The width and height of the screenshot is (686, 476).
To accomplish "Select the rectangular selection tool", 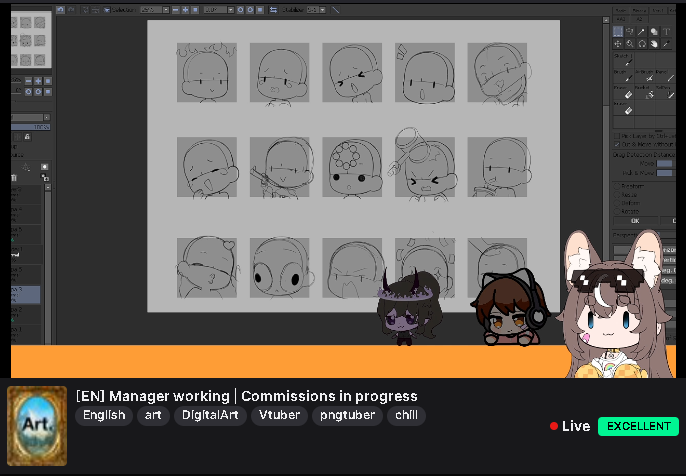I will (x=618, y=31).
